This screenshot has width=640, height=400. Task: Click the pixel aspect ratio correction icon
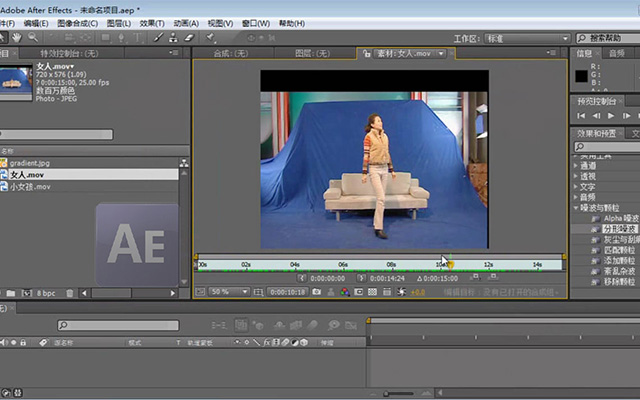pos(387,292)
